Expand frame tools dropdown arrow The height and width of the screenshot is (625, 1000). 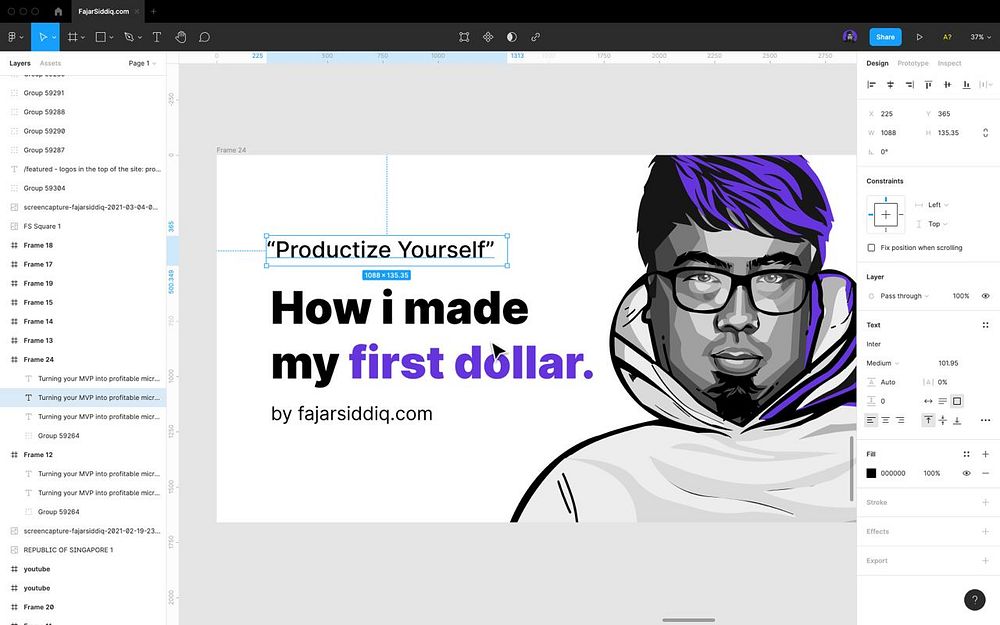coord(83,38)
